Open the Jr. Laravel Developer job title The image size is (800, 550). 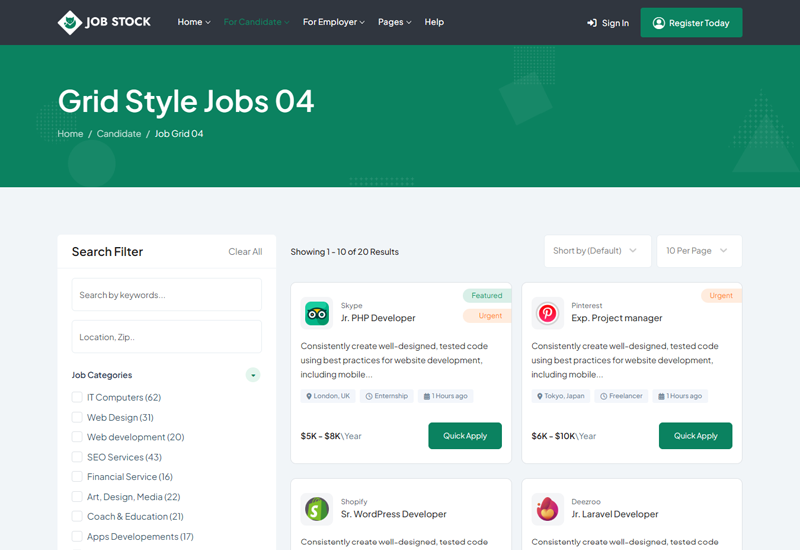tap(615, 514)
